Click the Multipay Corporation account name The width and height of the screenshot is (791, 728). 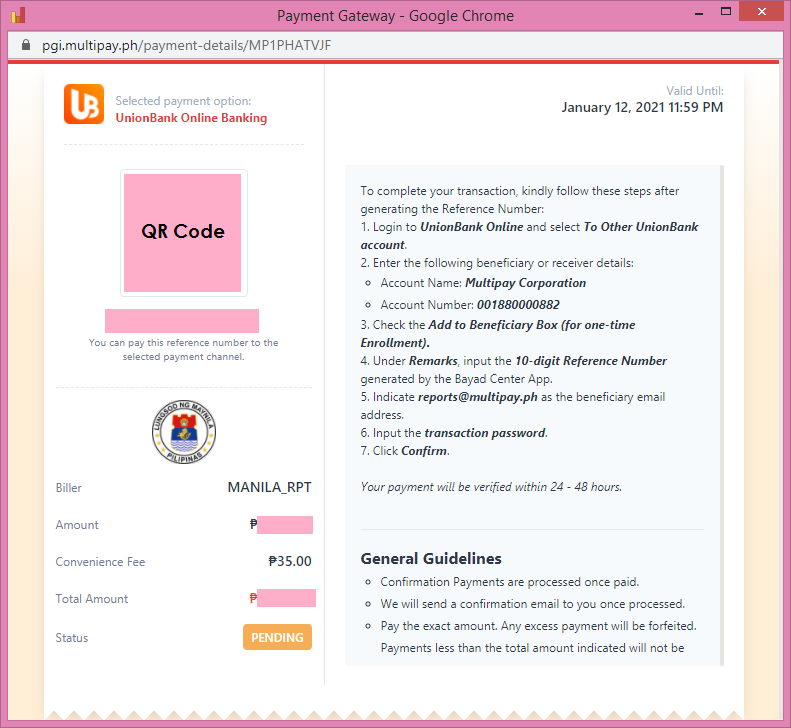tap(525, 283)
